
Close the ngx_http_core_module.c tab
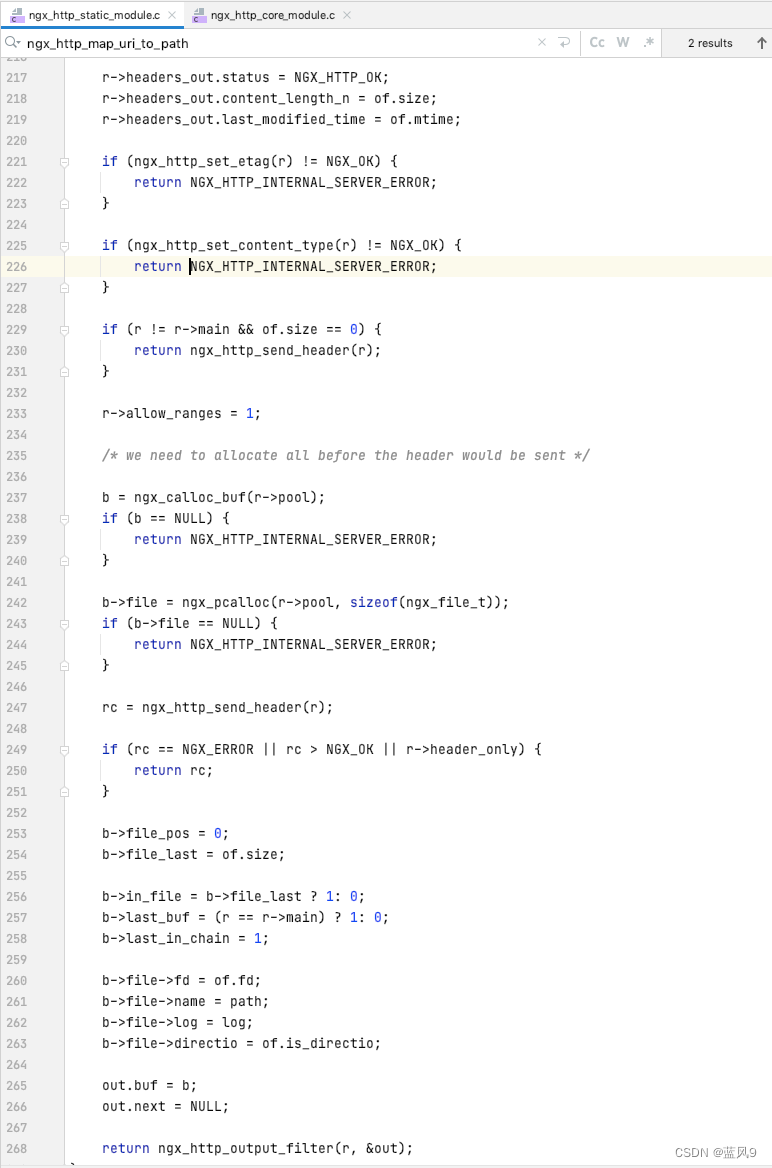tap(347, 15)
